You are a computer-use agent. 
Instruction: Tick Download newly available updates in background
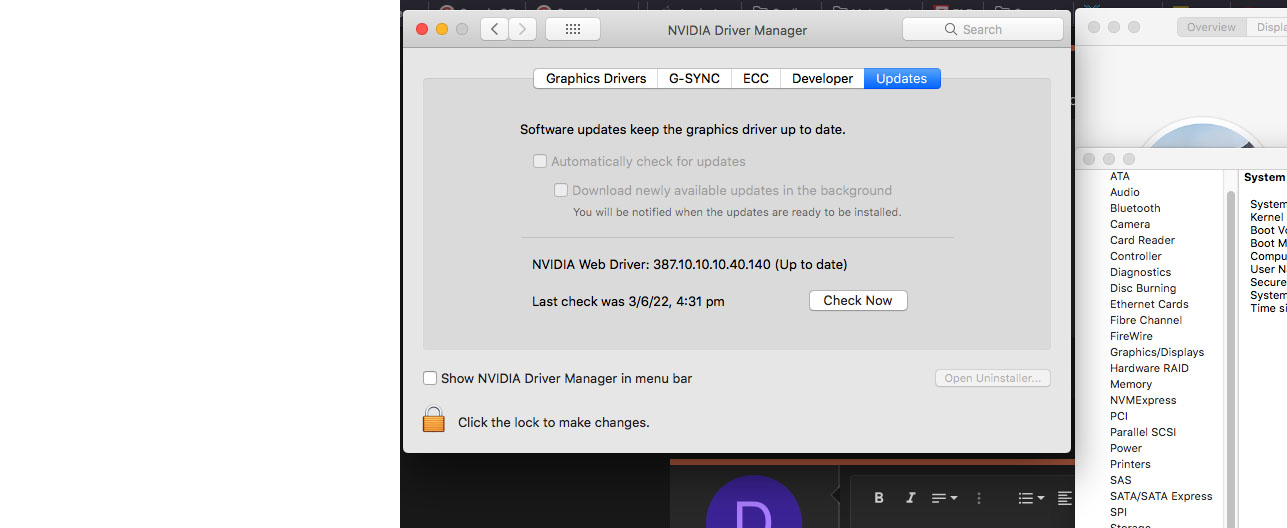point(561,190)
